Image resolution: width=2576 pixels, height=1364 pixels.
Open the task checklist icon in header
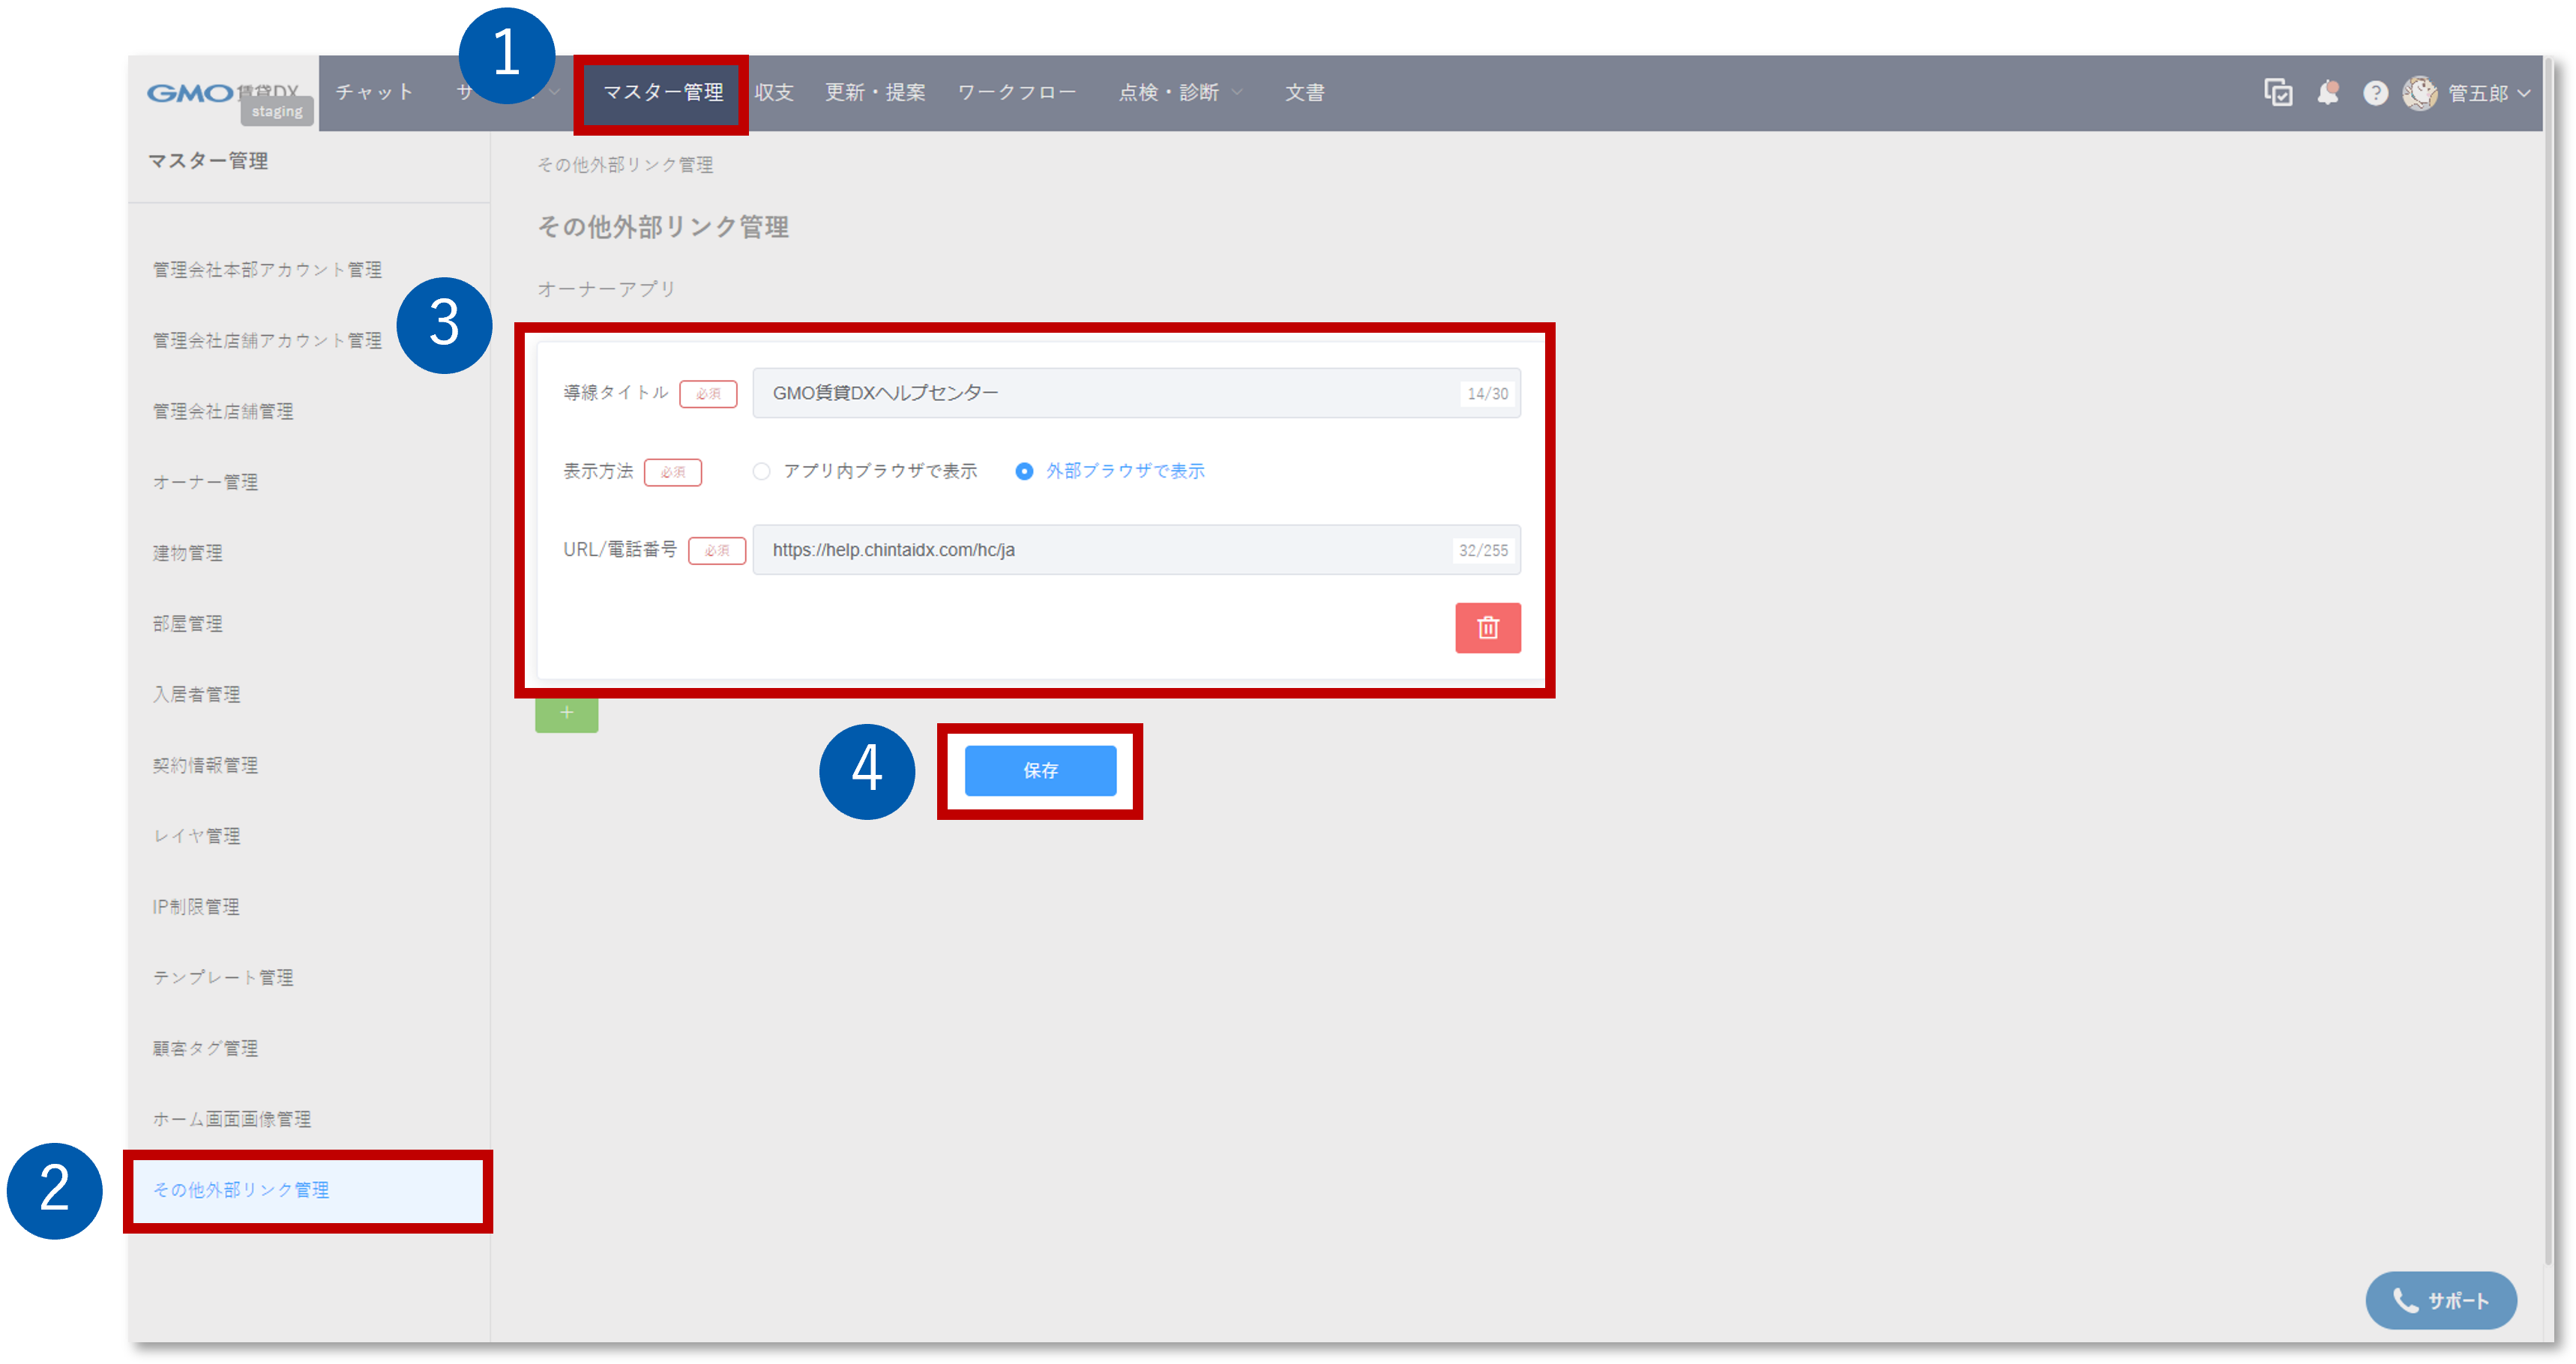(x=2278, y=93)
